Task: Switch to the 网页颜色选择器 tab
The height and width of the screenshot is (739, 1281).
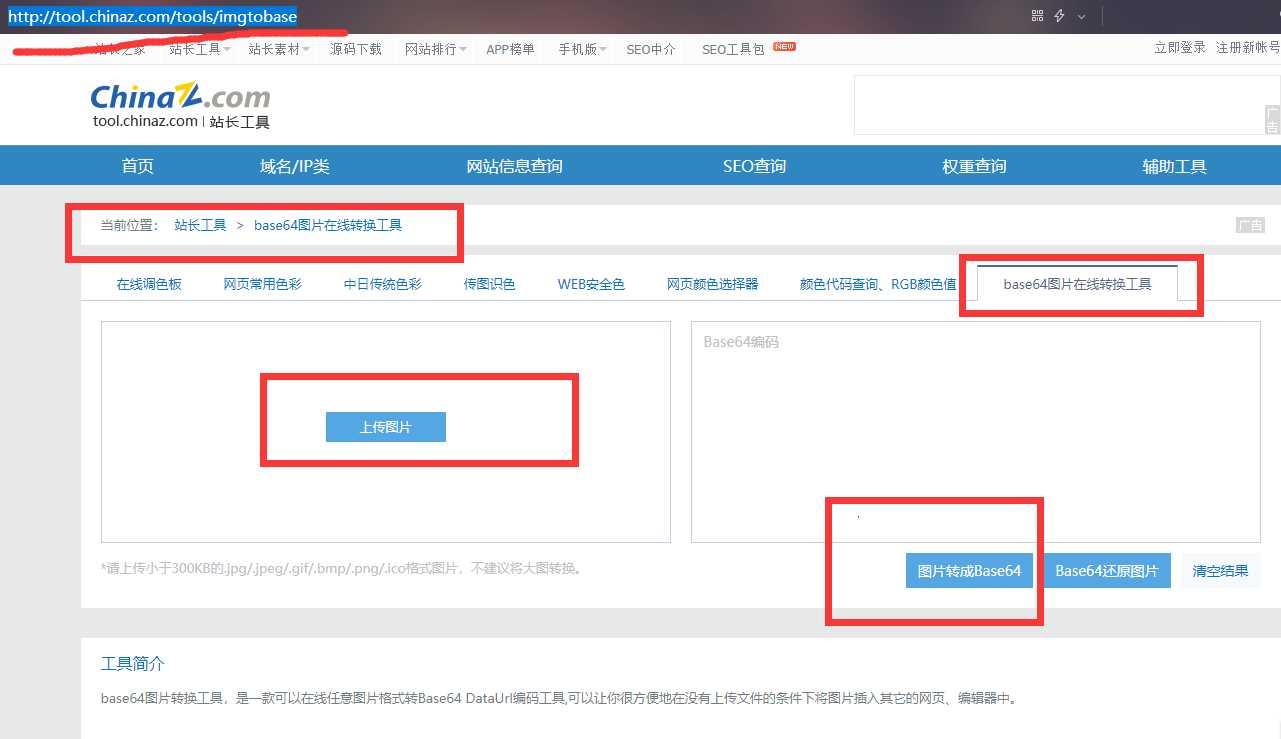Action: [713, 284]
